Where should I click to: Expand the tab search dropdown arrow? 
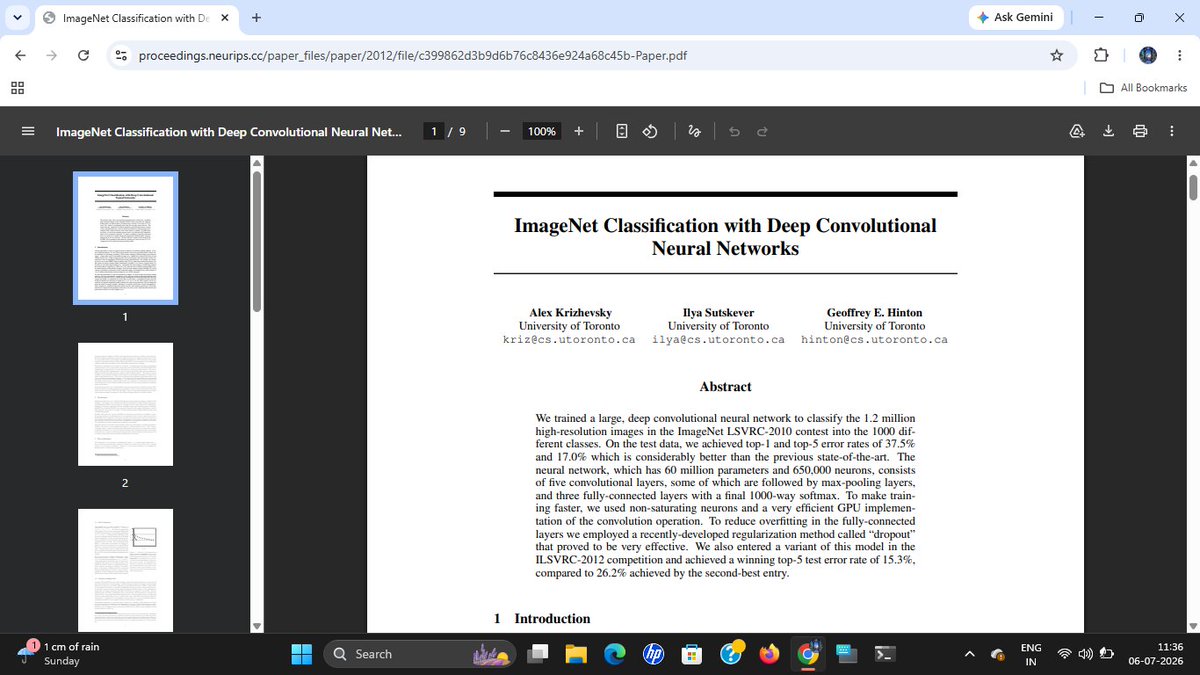coord(18,18)
